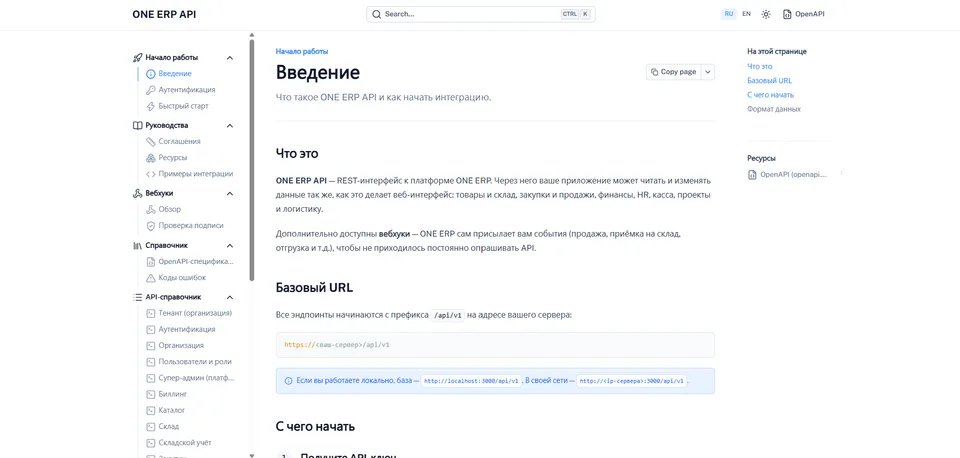This screenshot has width=960, height=458.
Task: Click the icon next to Каталог
Action: click(x=151, y=410)
